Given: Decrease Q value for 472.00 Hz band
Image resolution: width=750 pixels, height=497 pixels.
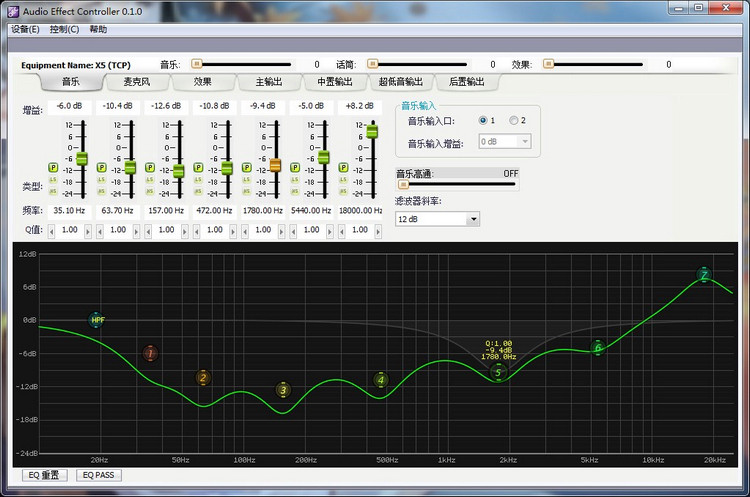Looking at the screenshot, I should pyautogui.click(x=197, y=232).
